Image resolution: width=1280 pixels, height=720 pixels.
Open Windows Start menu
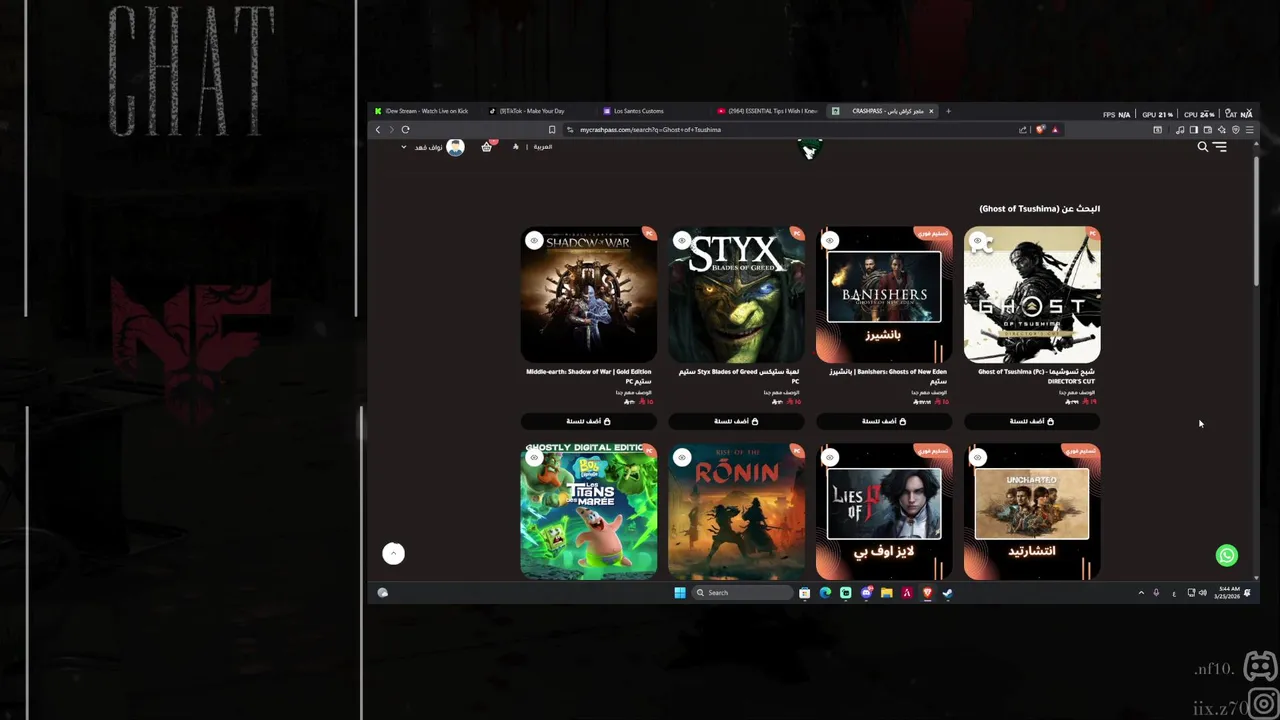(680, 593)
